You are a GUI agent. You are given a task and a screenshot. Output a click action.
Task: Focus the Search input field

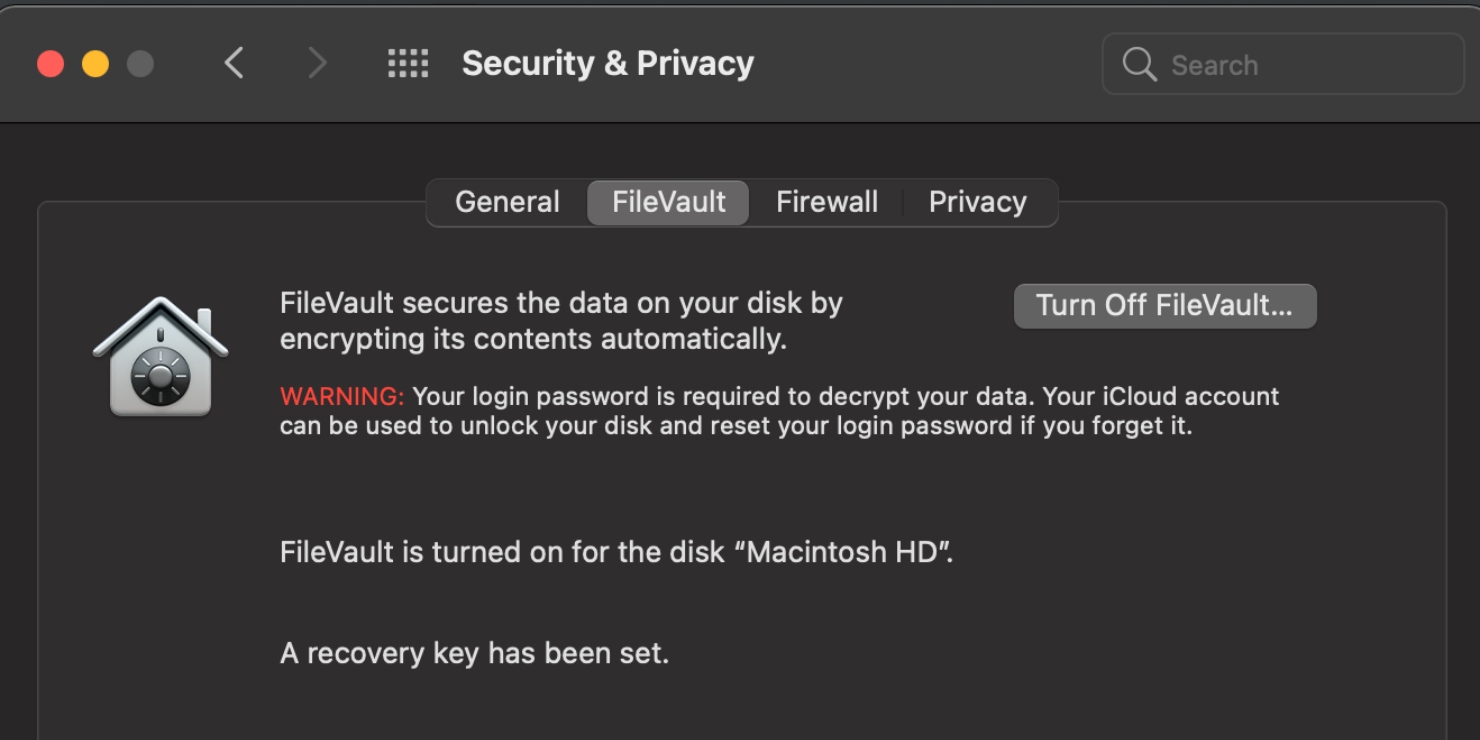(1283, 65)
